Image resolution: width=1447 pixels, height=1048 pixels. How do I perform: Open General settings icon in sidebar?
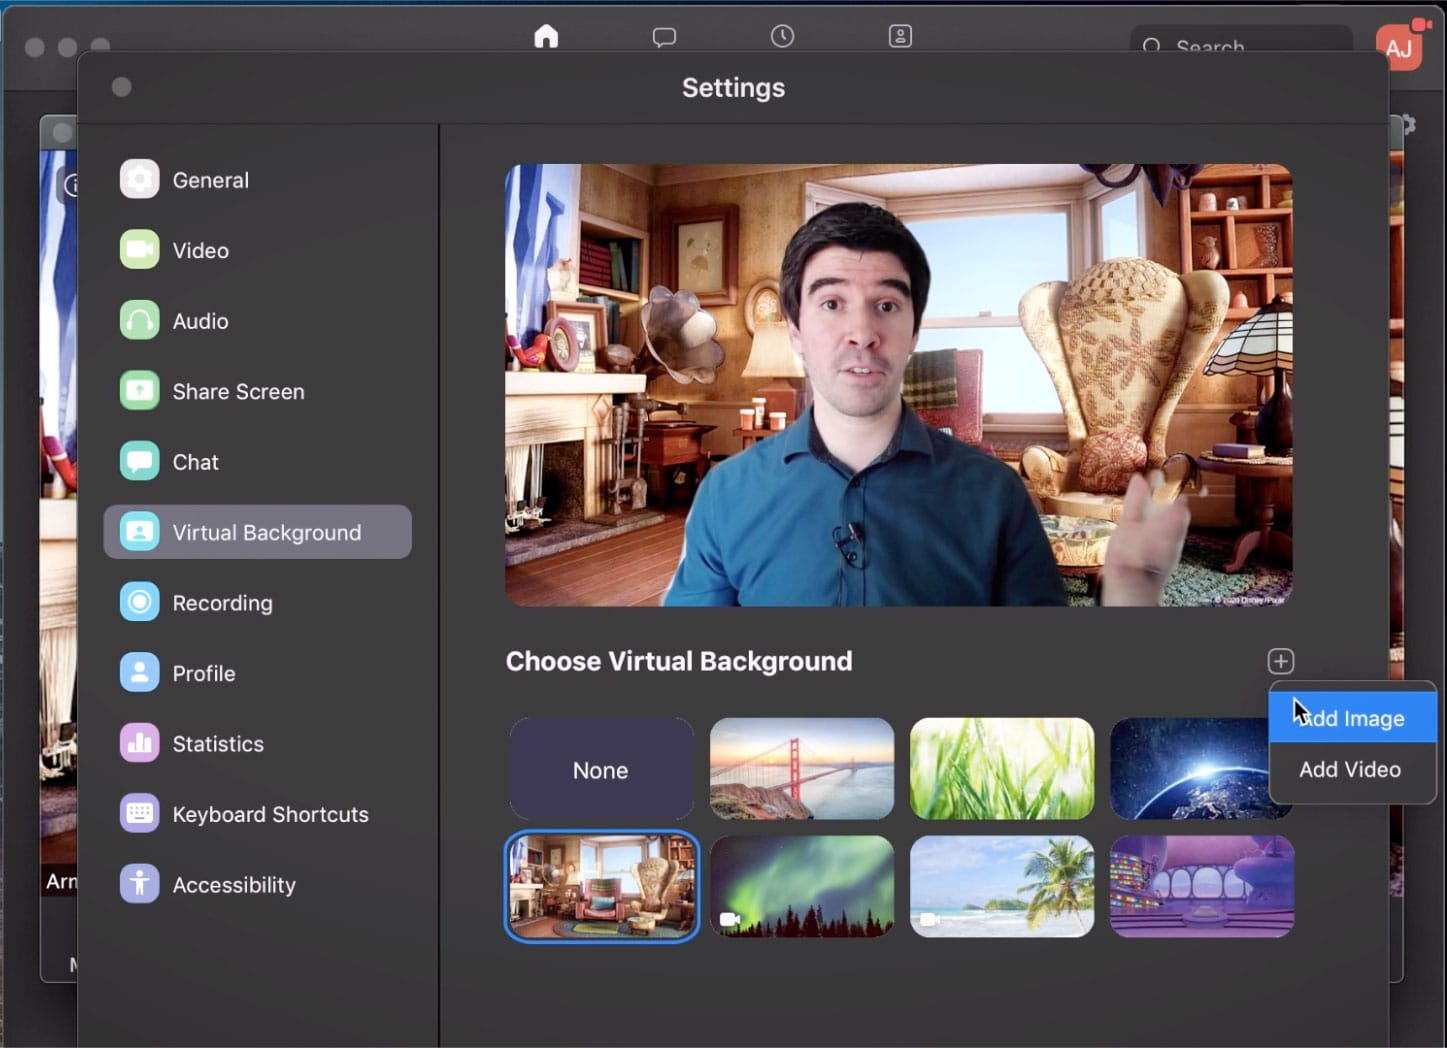139,180
